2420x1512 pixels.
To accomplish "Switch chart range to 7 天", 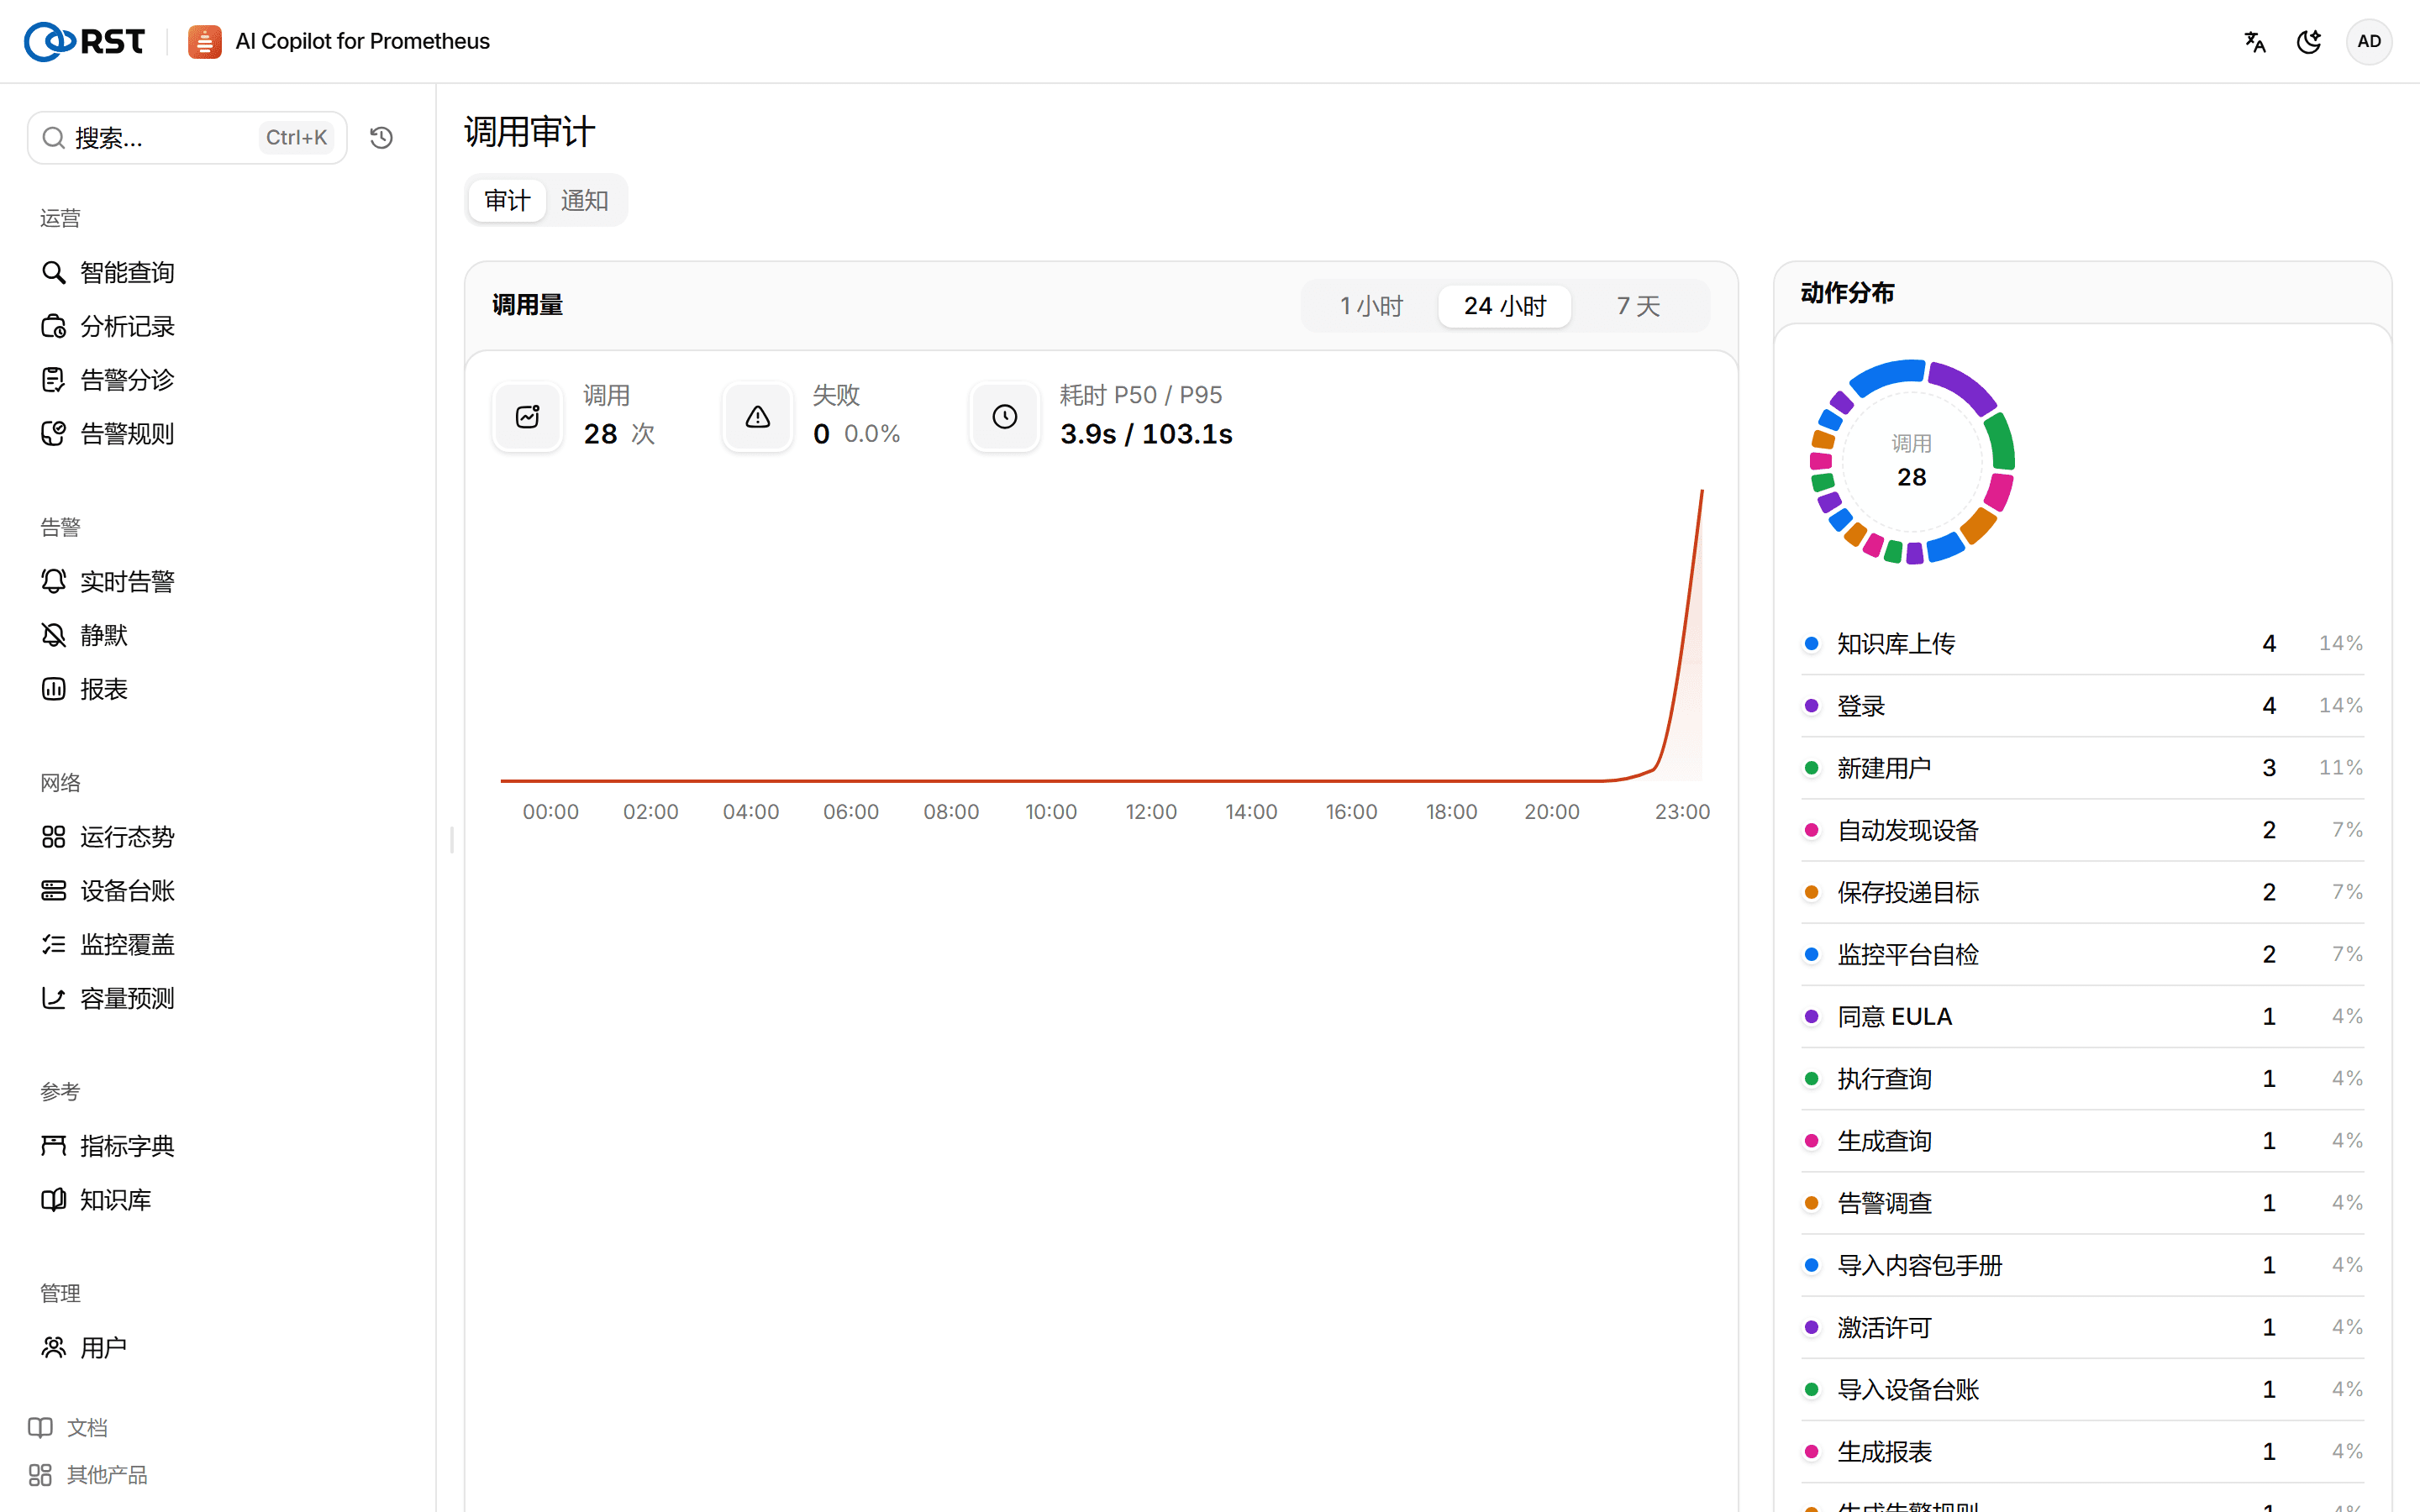I will (1638, 306).
